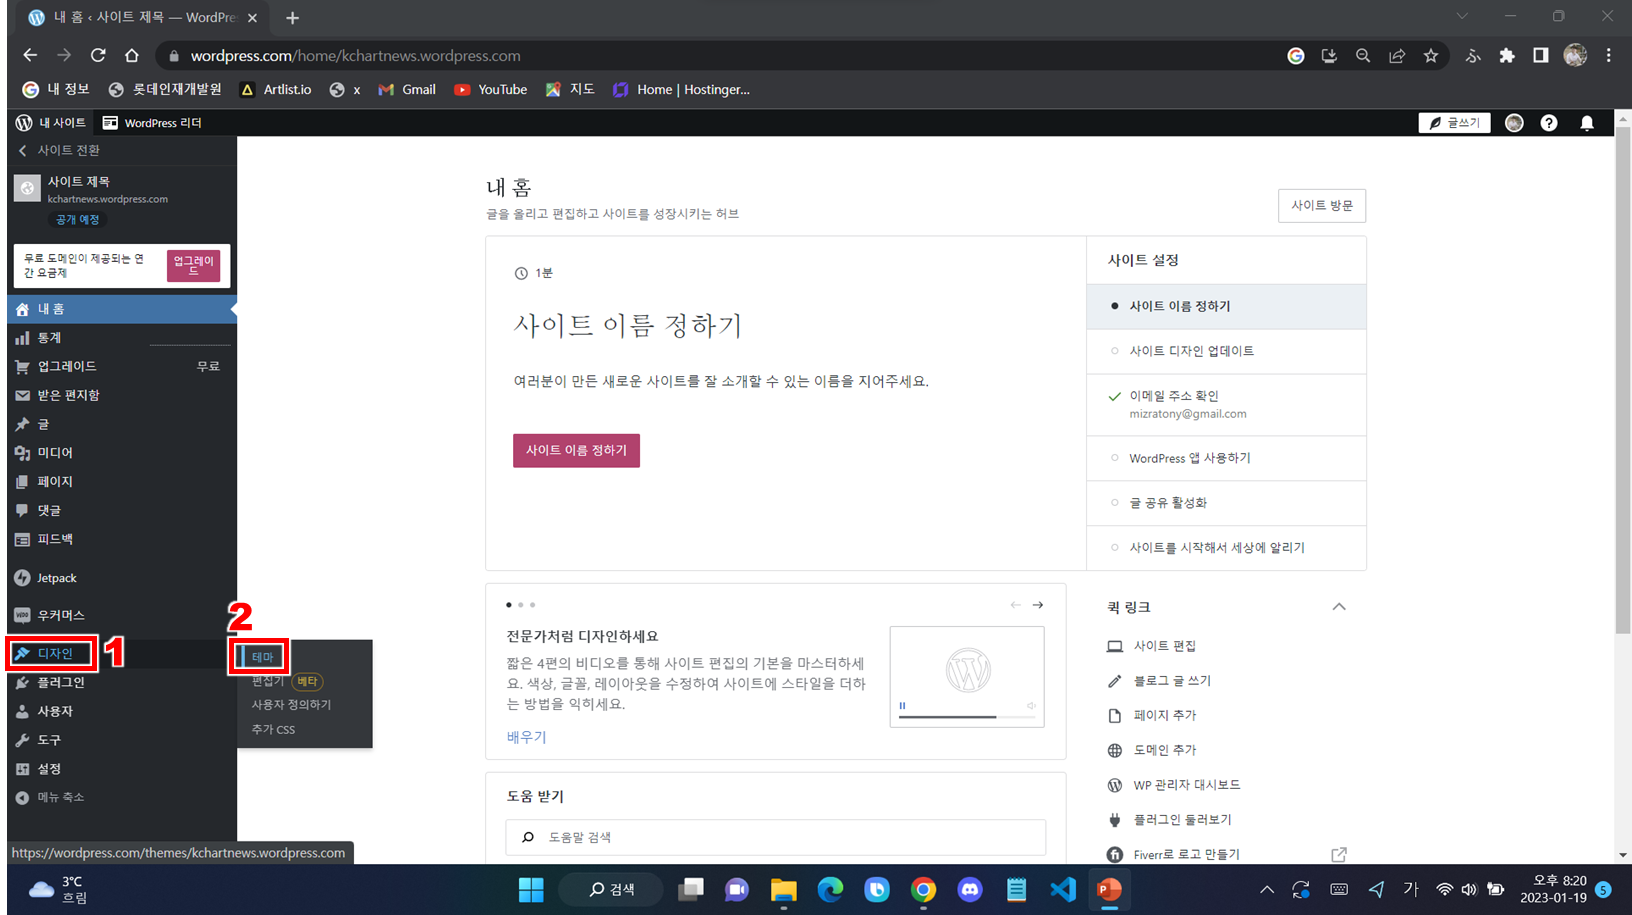Reload the page in Chrome
1632x915 pixels.
[98, 56]
